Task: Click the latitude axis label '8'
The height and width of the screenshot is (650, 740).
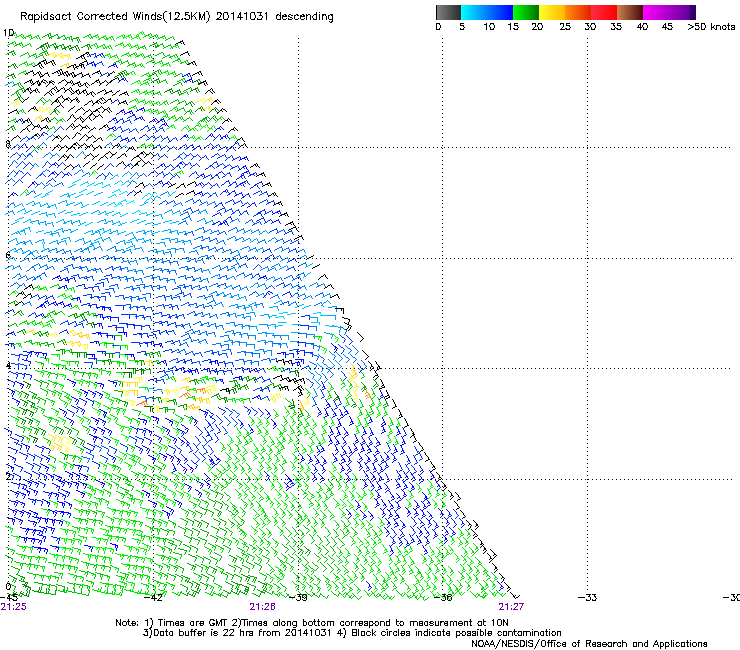Action: [8, 144]
